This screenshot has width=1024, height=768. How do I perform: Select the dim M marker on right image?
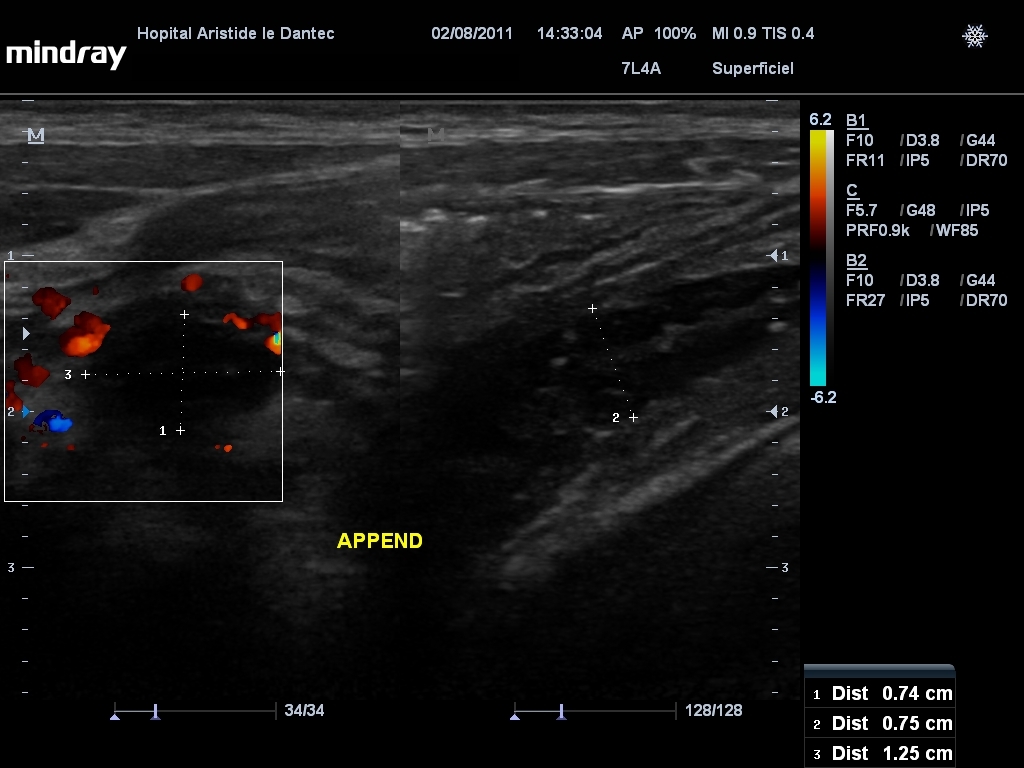tap(436, 135)
